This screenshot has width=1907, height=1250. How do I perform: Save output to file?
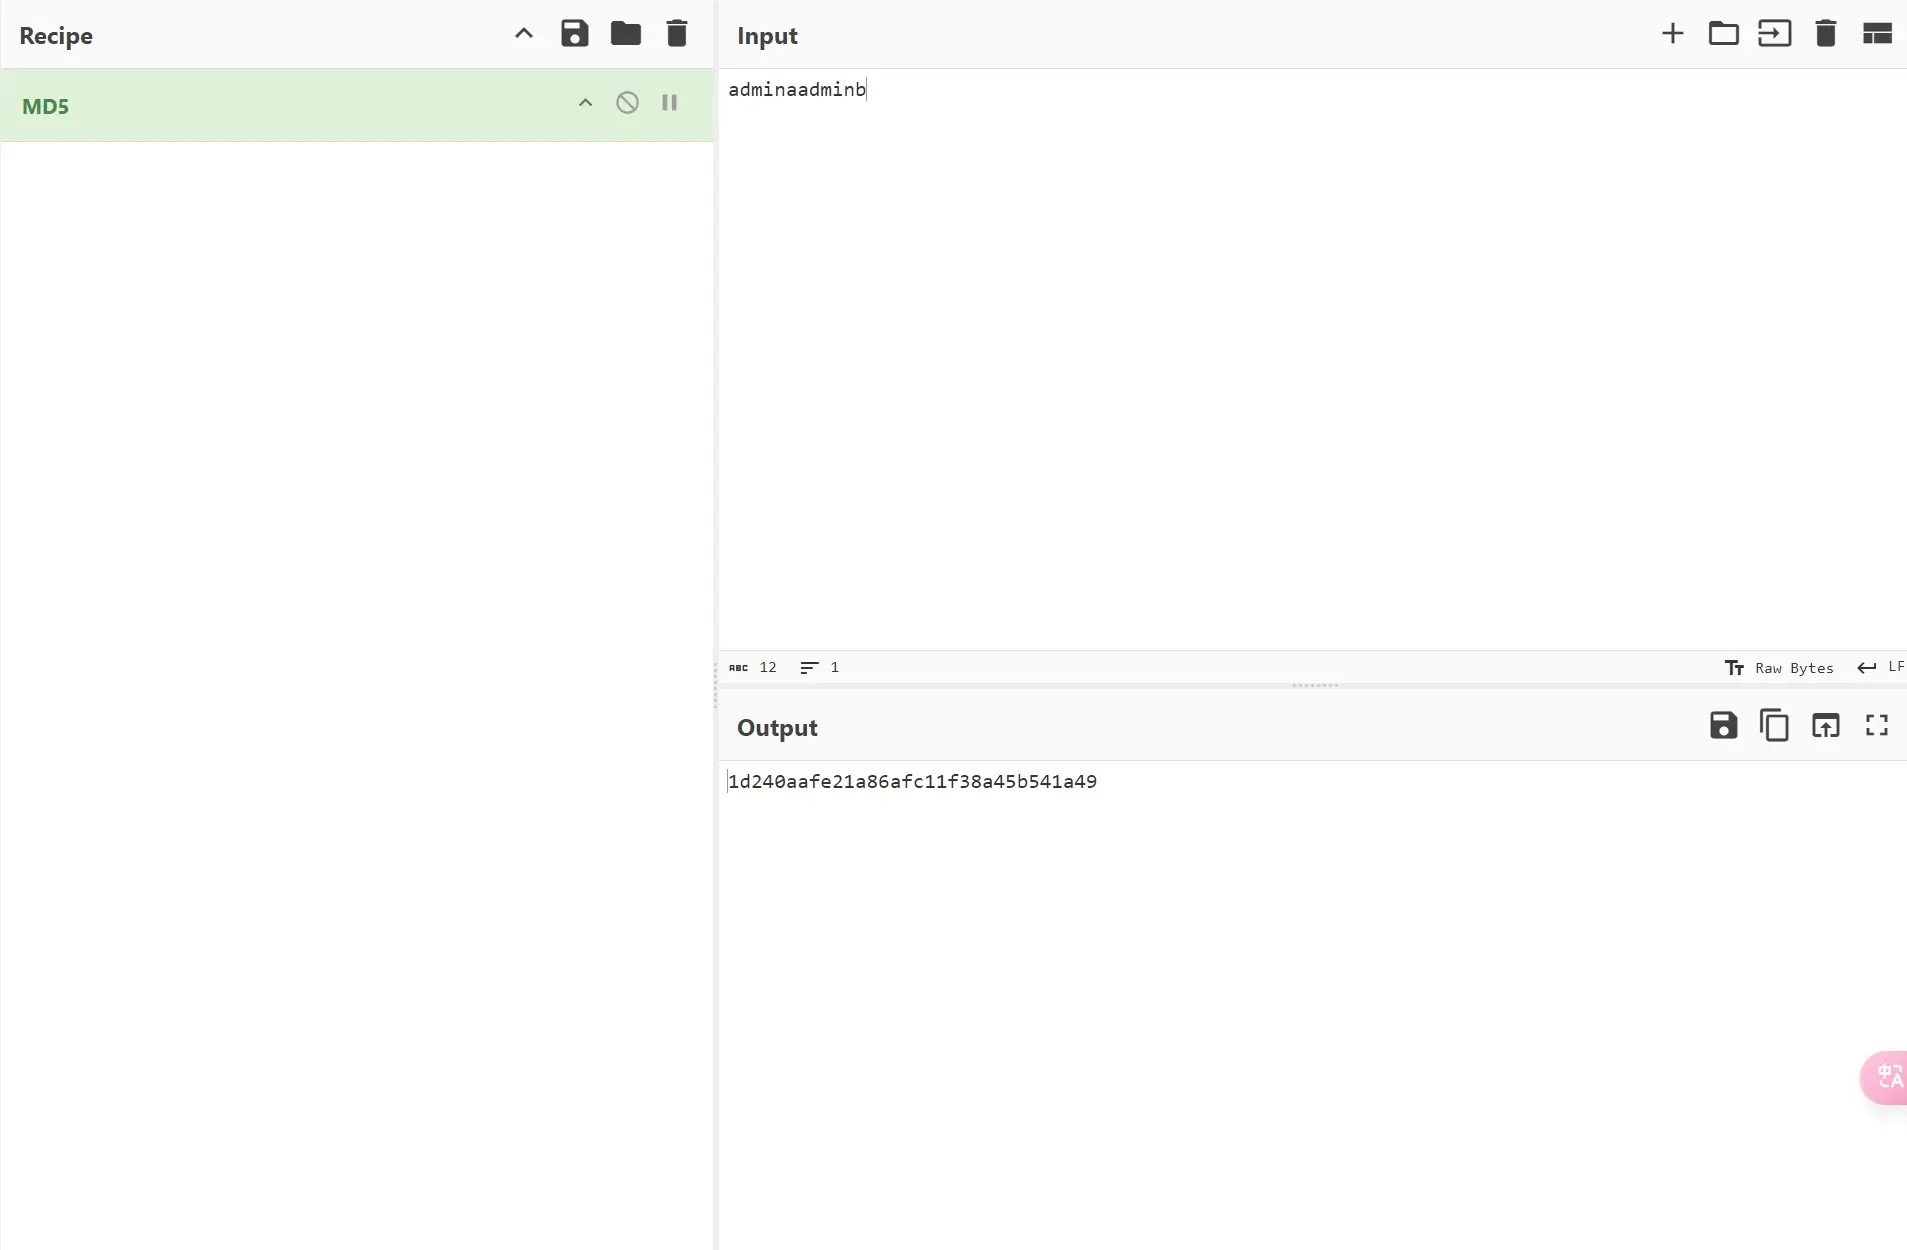[1723, 726]
